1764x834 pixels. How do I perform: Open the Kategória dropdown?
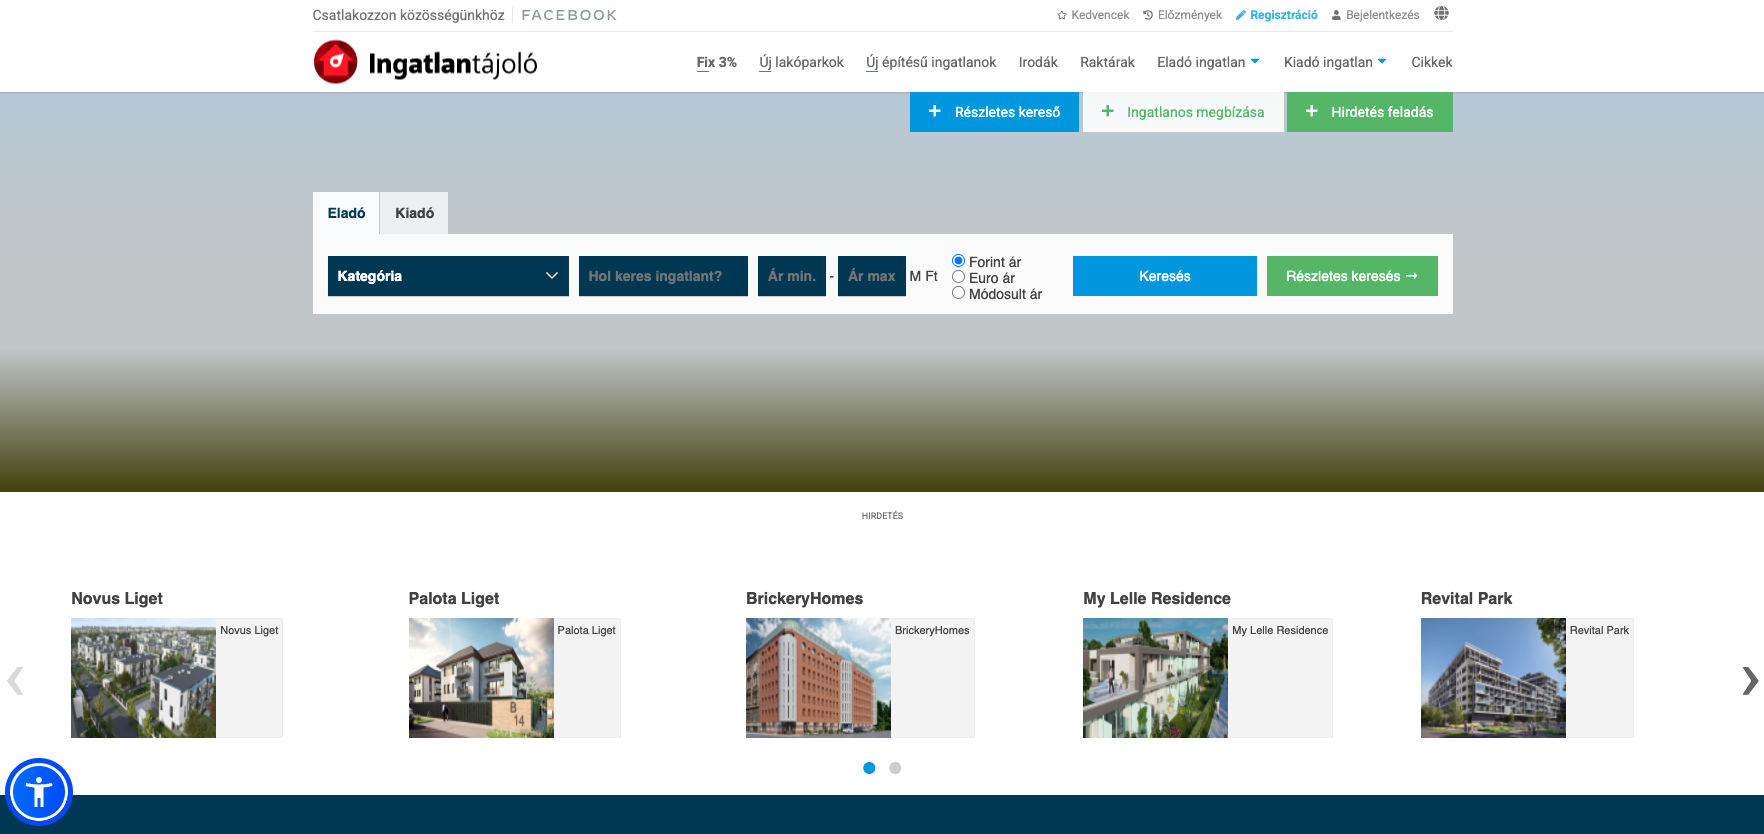coord(448,276)
